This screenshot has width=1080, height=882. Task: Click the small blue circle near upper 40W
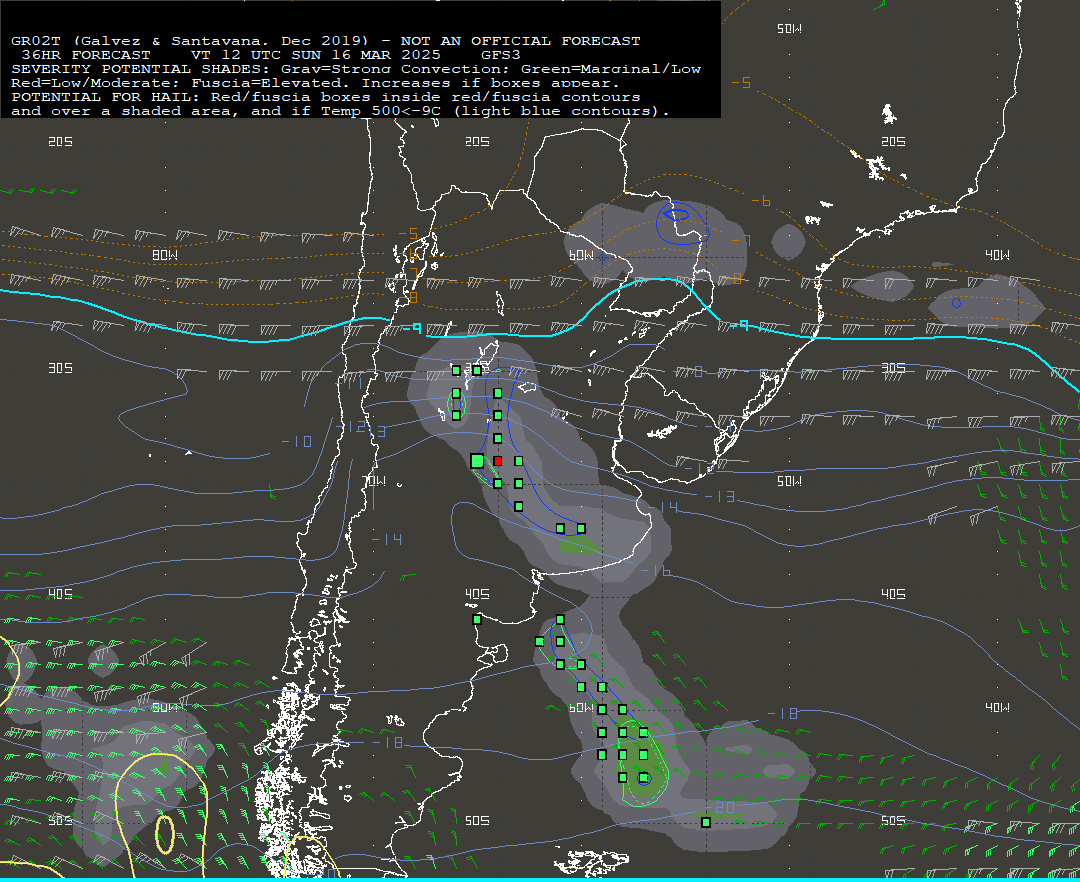click(956, 303)
